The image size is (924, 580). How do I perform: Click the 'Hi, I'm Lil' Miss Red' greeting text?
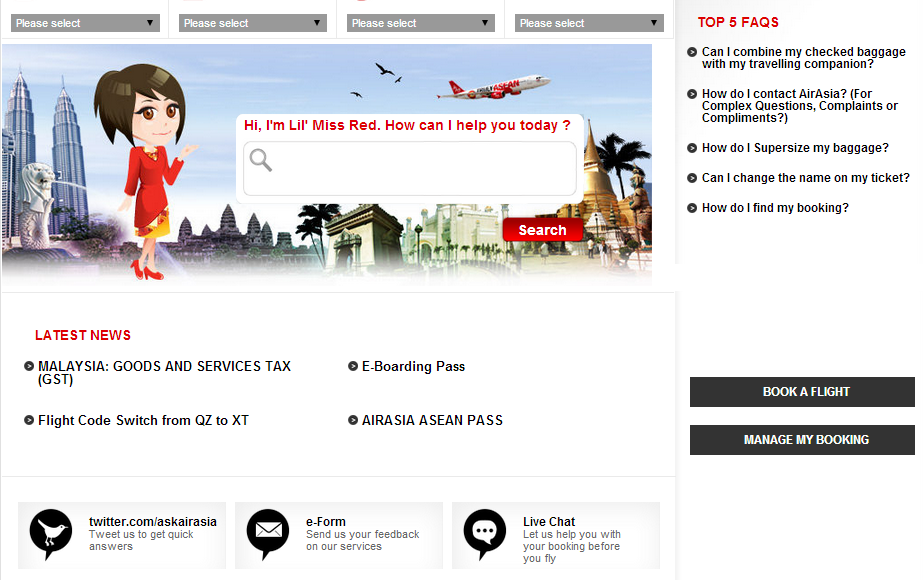click(x=407, y=126)
